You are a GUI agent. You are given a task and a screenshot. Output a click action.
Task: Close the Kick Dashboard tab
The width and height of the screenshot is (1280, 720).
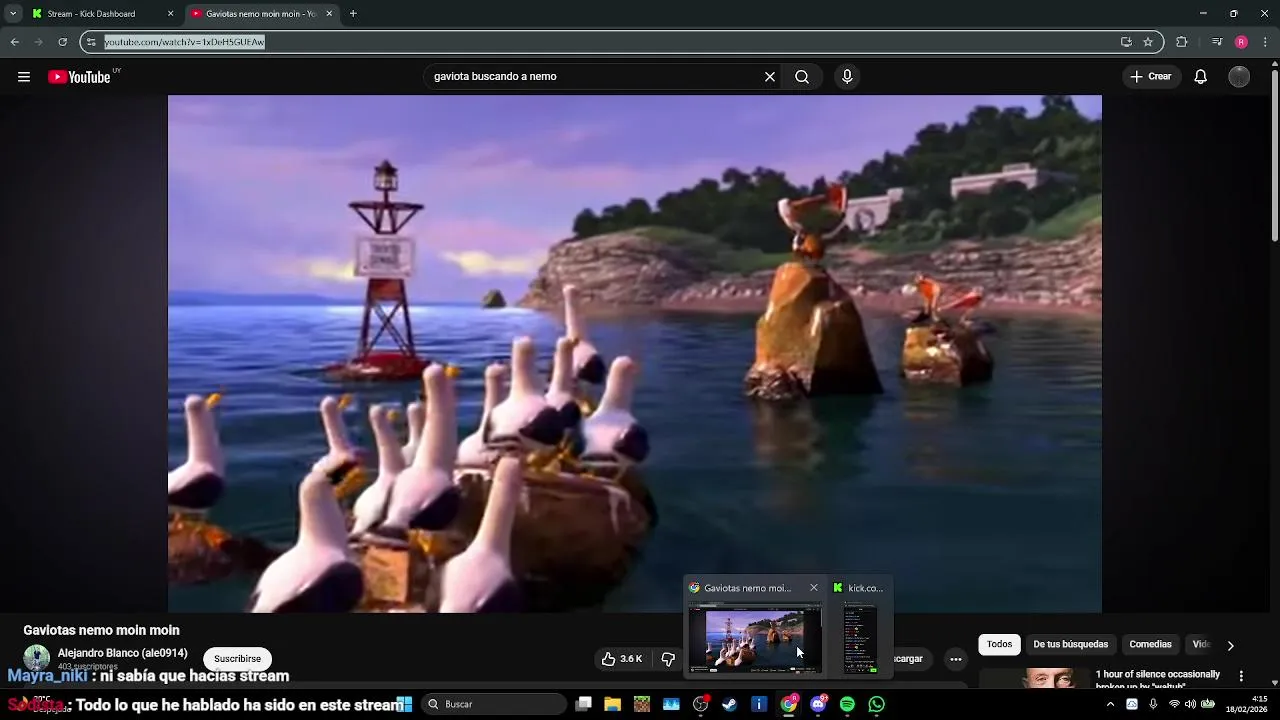(x=170, y=14)
